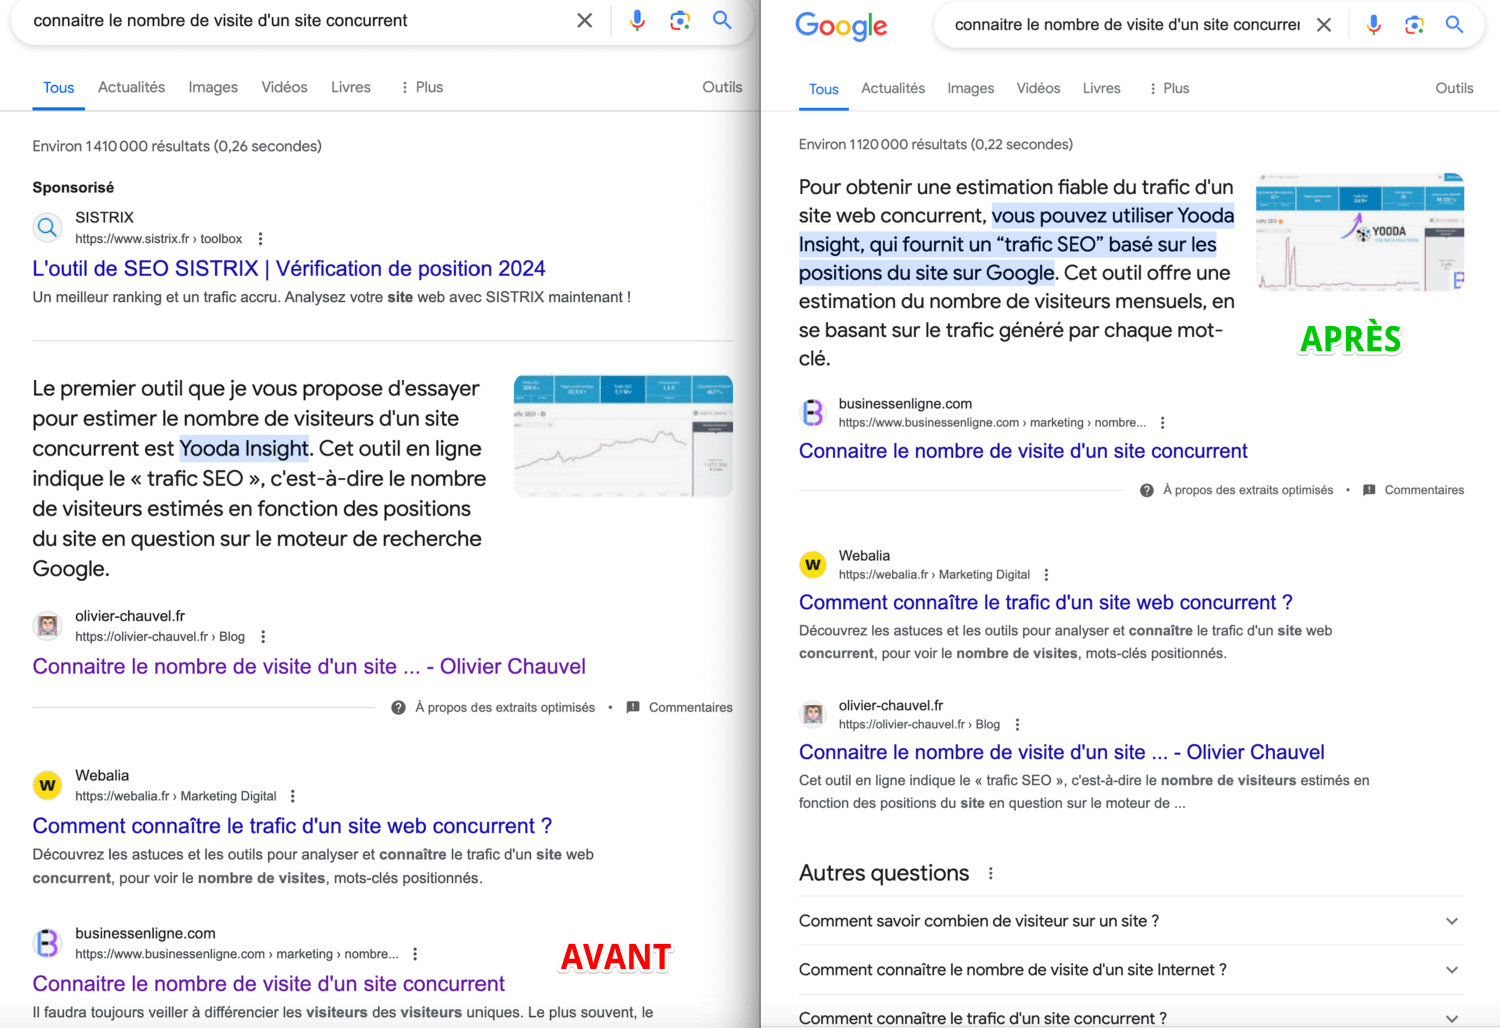The image size is (1500, 1028).
Task: Expand 'Comment connaître le nombre de visite d'un site Internet ?'
Action: [1131, 970]
